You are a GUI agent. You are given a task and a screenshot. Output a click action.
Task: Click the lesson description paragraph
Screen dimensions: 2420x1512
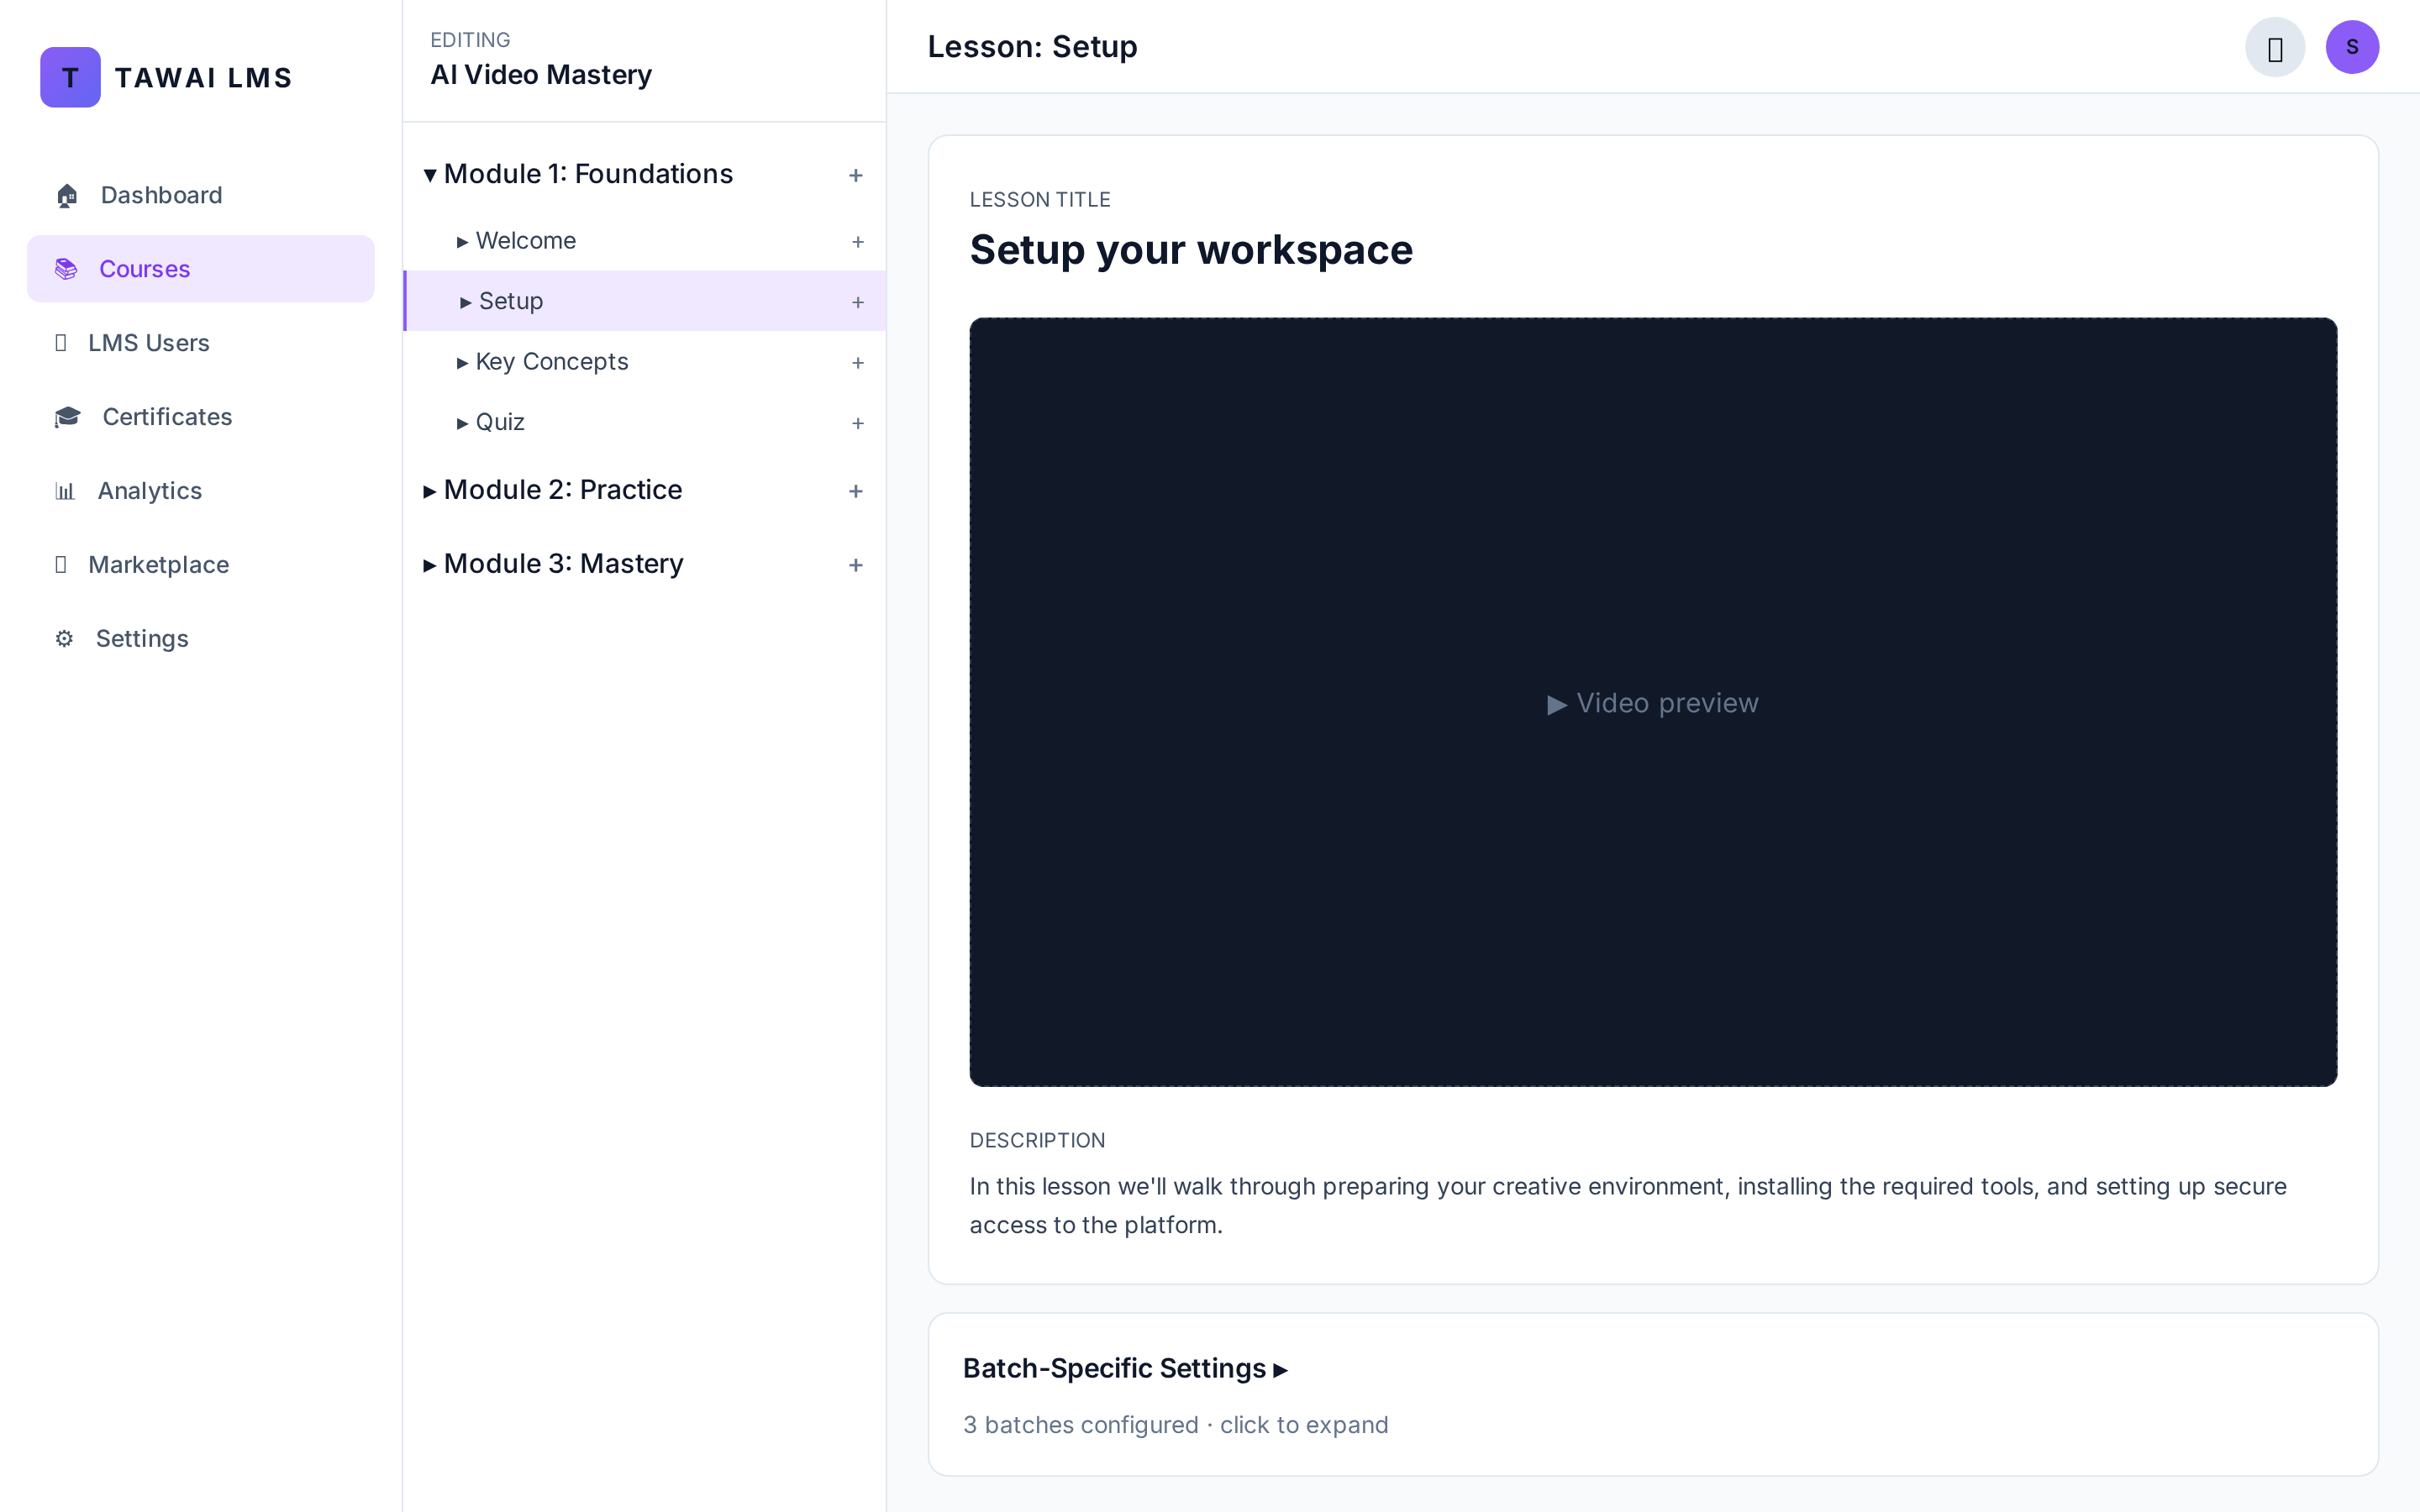tap(1628, 1205)
